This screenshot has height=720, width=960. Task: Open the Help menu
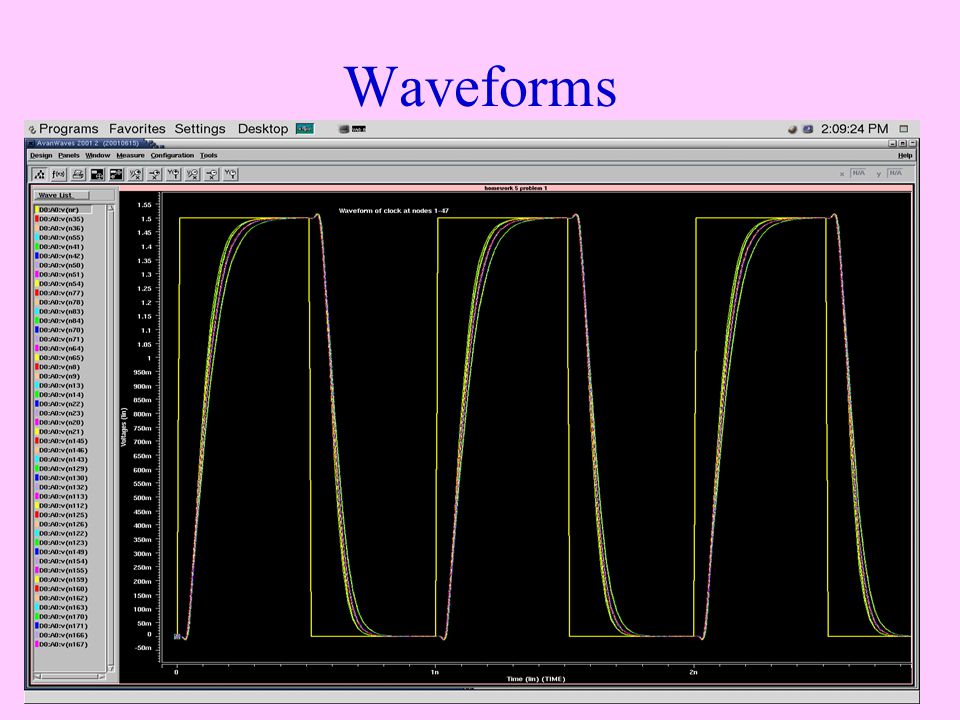pyautogui.click(x=905, y=156)
